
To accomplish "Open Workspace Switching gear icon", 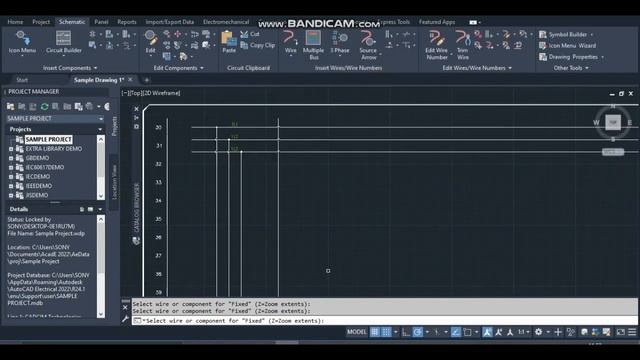I will (x=538, y=332).
